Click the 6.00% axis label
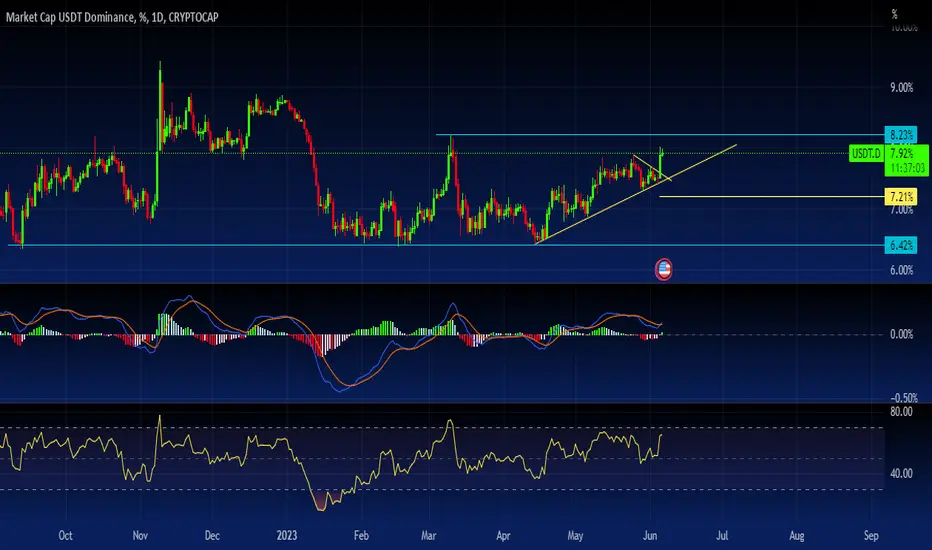 point(901,270)
